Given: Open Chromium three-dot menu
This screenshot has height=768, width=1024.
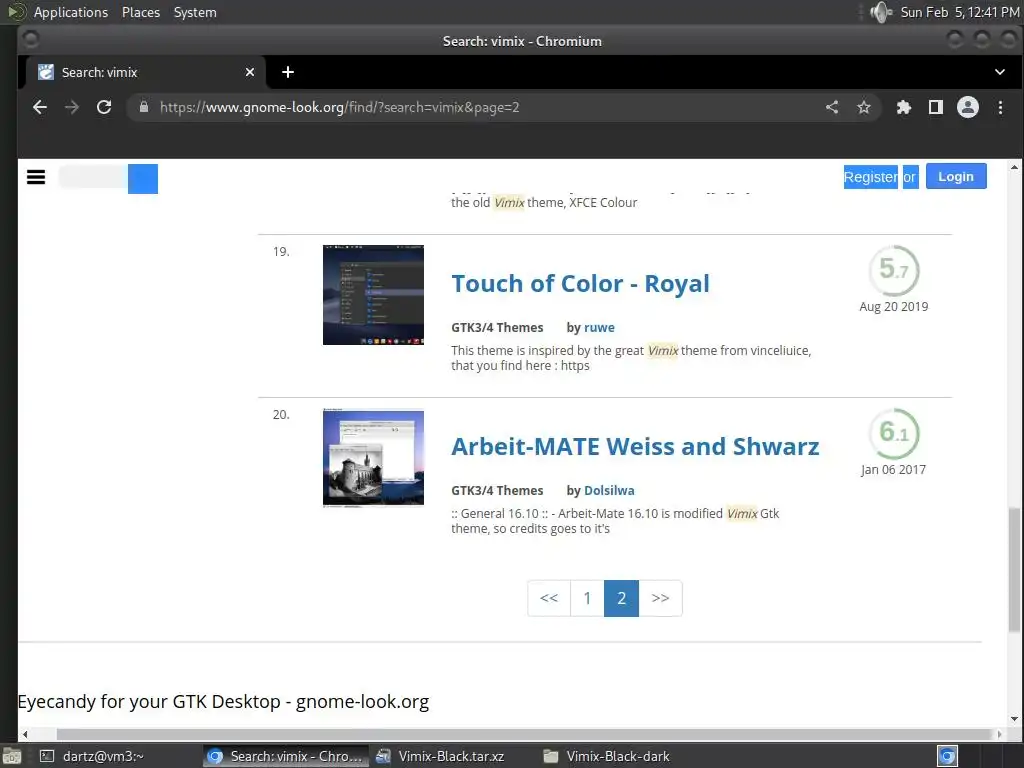Looking at the screenshot, I should (1000, 107).
